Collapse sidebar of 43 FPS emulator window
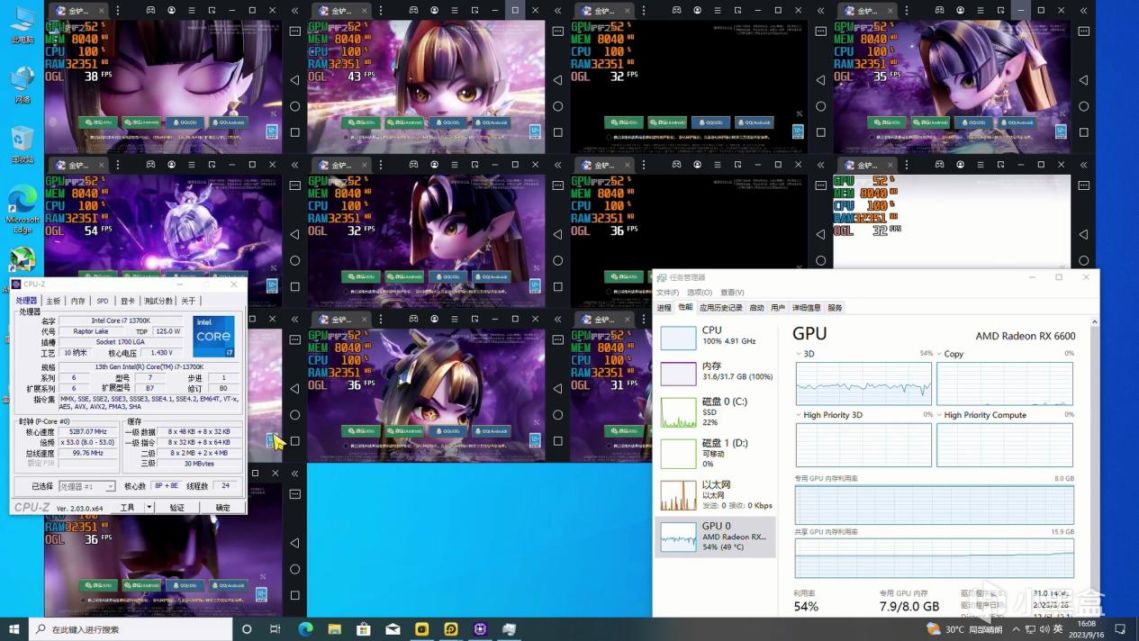The image size is (1139, 641). pyautogui.click(x=558, y=10)
